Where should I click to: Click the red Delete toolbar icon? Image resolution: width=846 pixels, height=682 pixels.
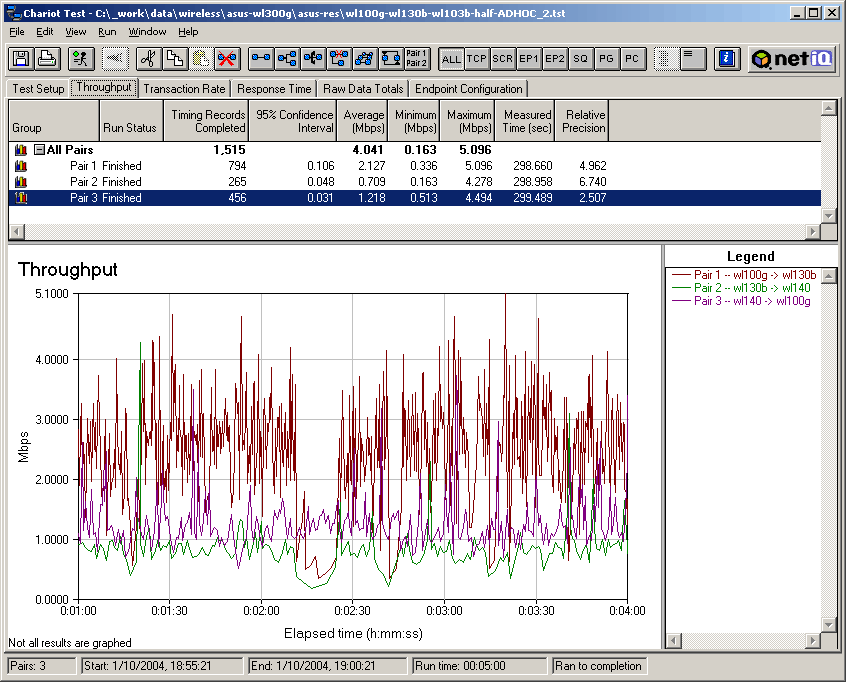coord(226,58)
